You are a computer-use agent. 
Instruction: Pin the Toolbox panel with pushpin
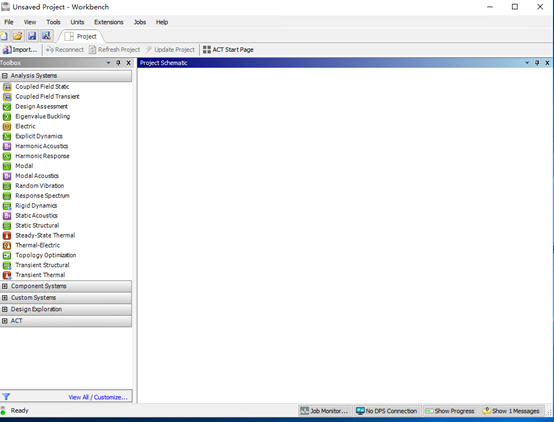click(118, 63)
